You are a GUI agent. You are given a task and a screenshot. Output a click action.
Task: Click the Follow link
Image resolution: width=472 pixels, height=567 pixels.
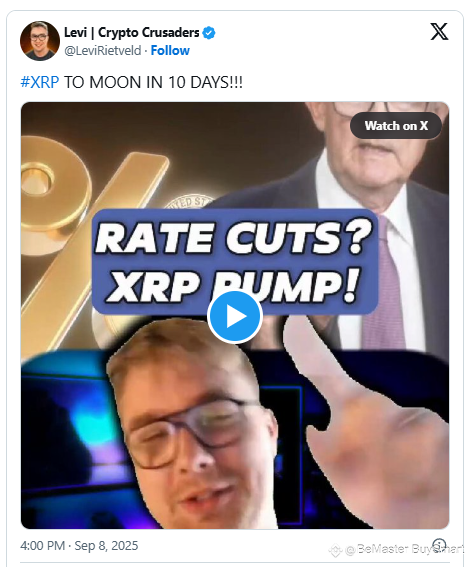tap(170, 51)
